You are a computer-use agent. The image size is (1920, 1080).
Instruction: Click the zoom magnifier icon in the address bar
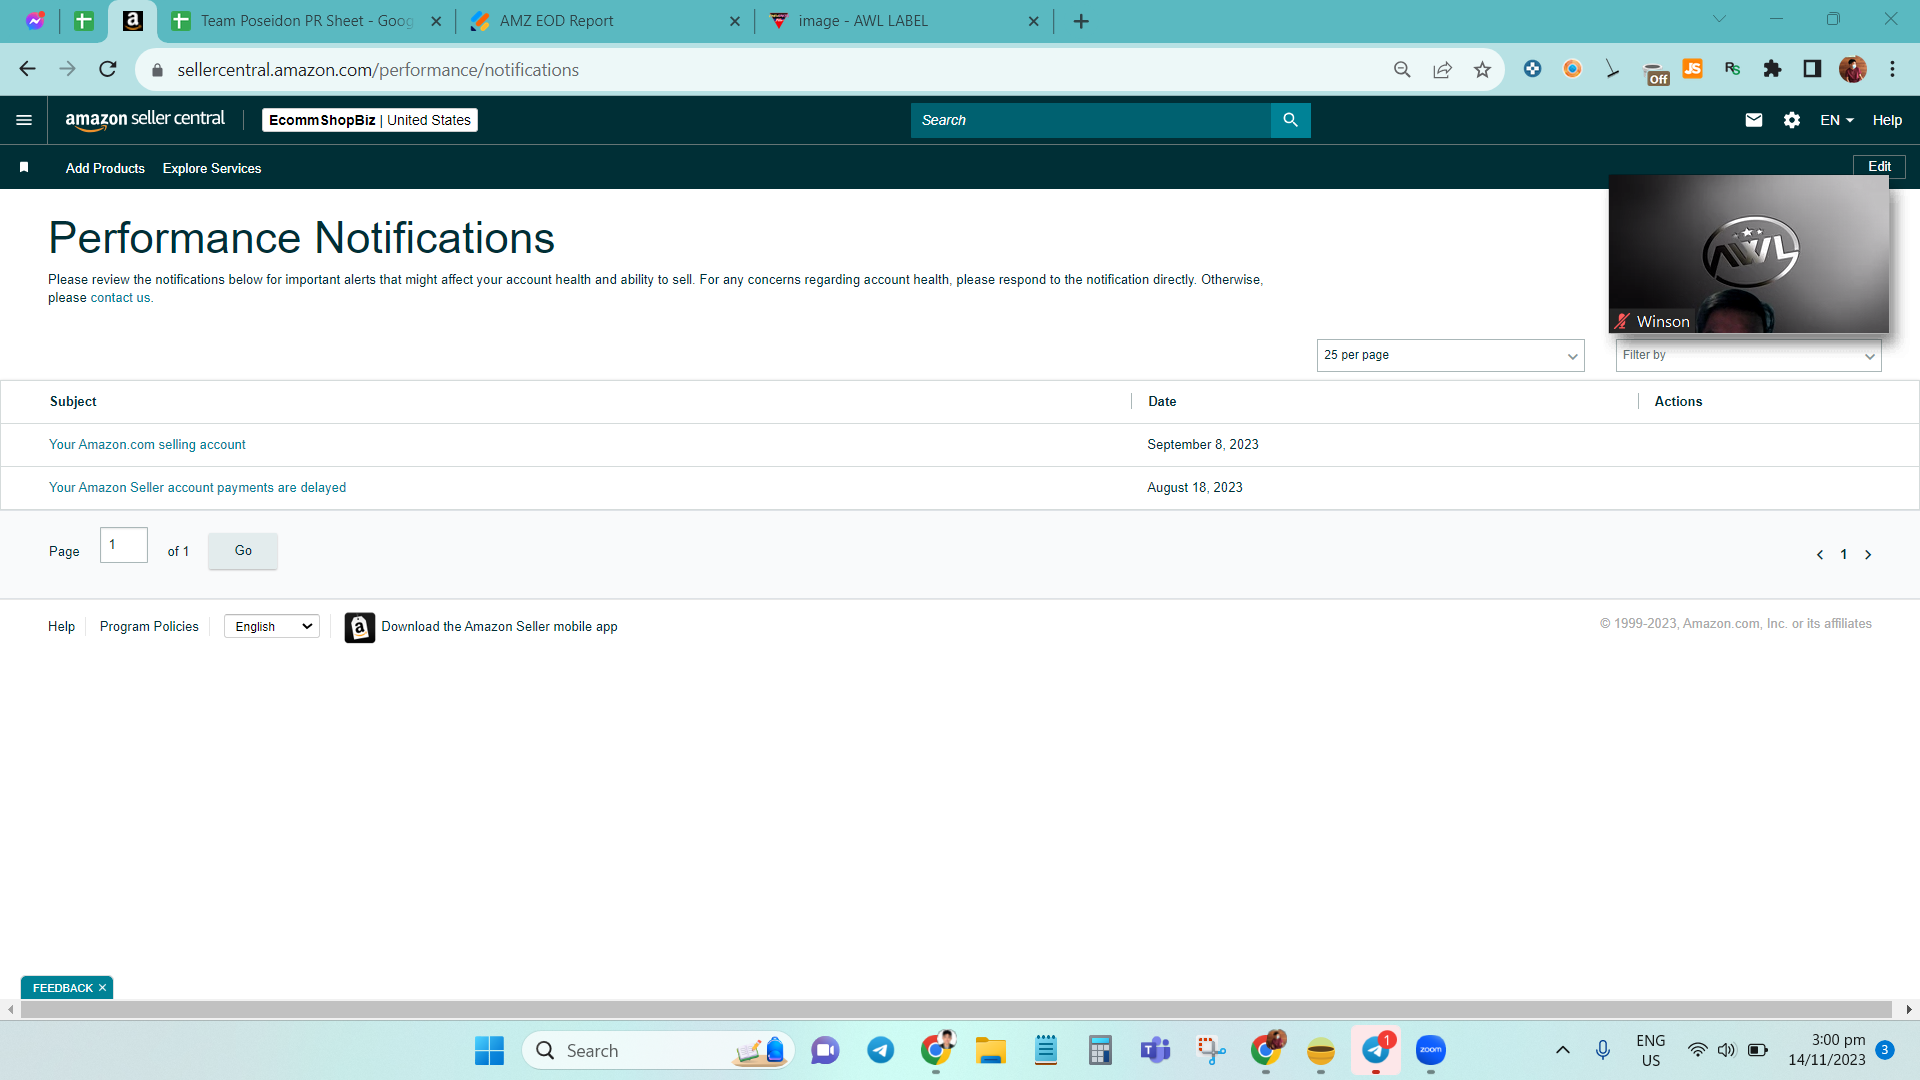(x=1402, y=69)
